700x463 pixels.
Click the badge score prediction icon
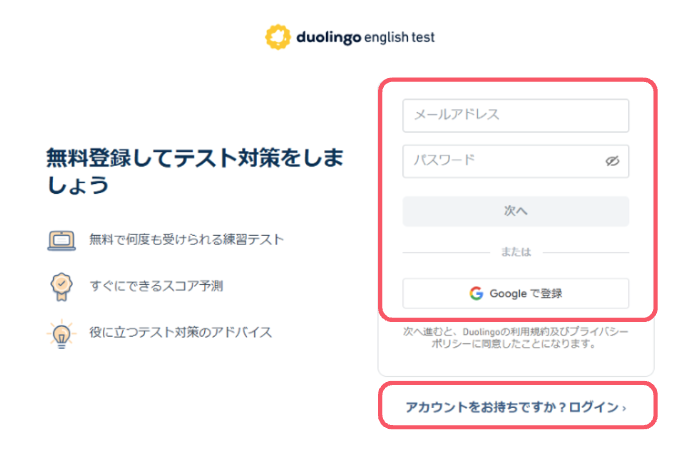point(62,287)
